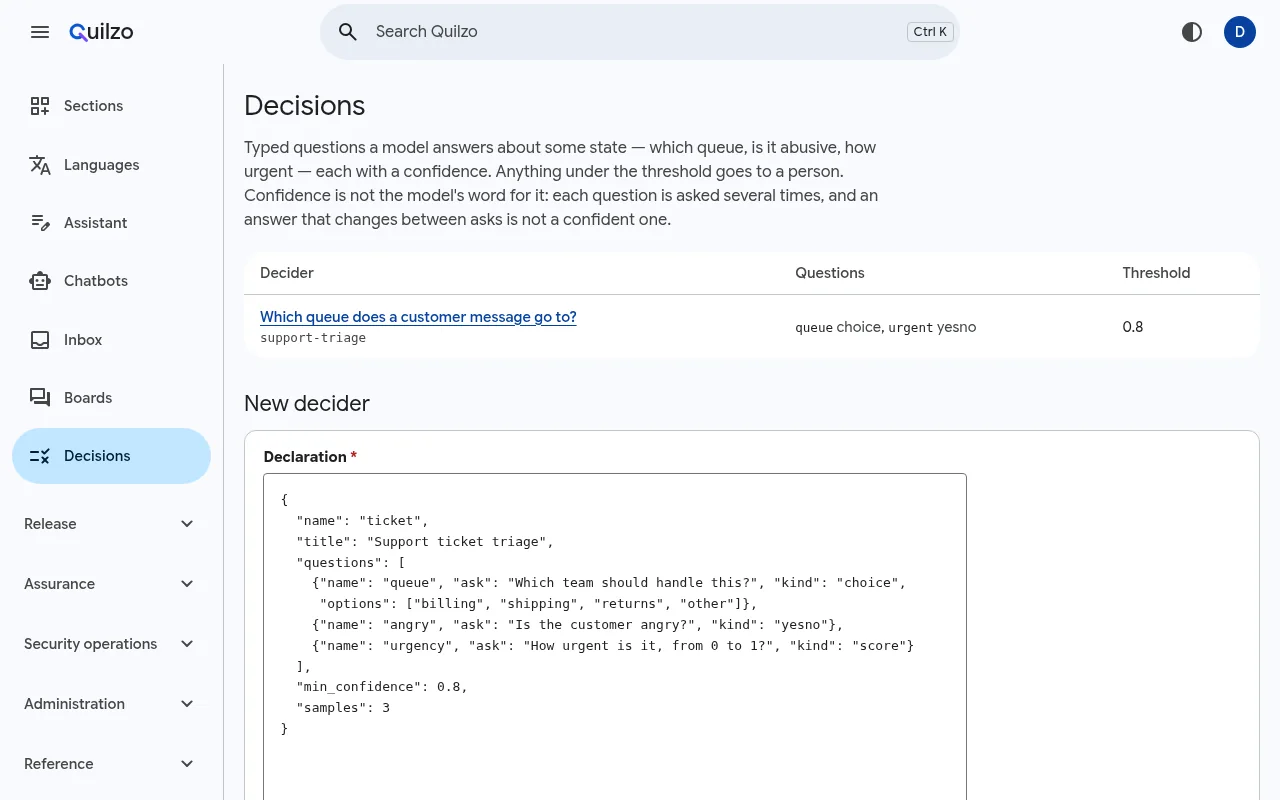This screenshot has width=1280, height=800.
Task: Click the Decider column header
Action: [x=287, y=273]
